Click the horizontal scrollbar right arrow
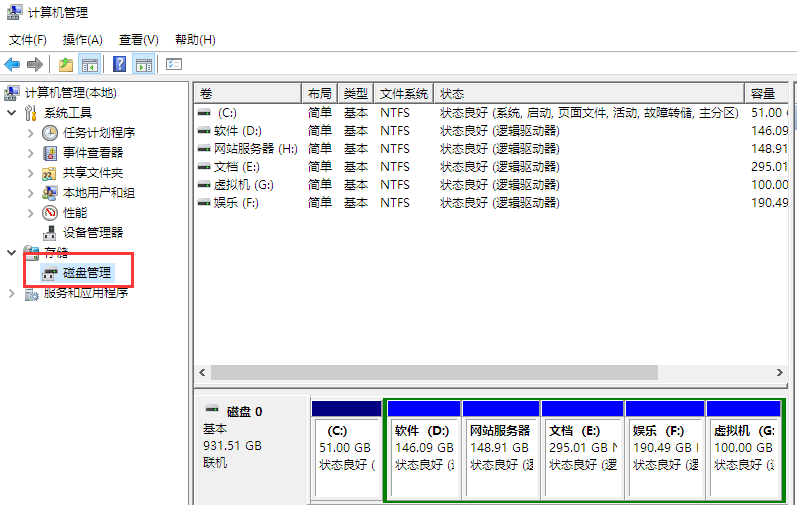The image size is (797, 505). click(x=780, y=372)
